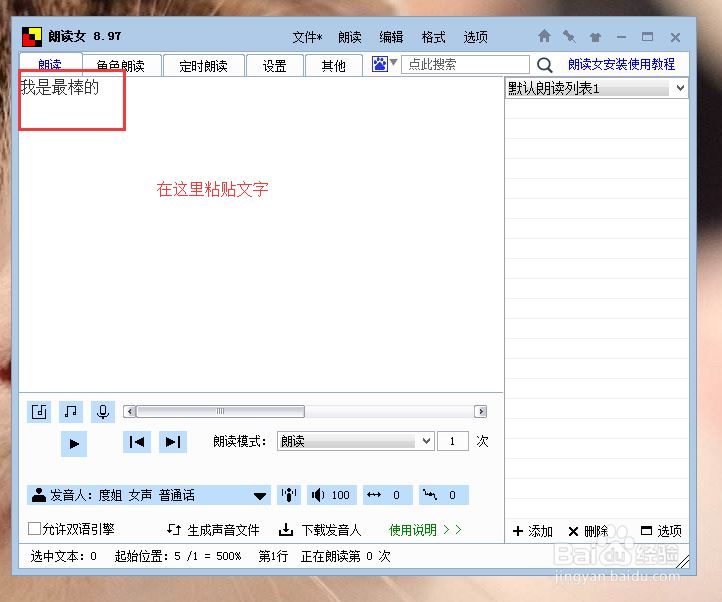Click the speed arrows 0 control
Image resolution: width=722 pixels, height=602 pixels.
click(x=387, y=495)
